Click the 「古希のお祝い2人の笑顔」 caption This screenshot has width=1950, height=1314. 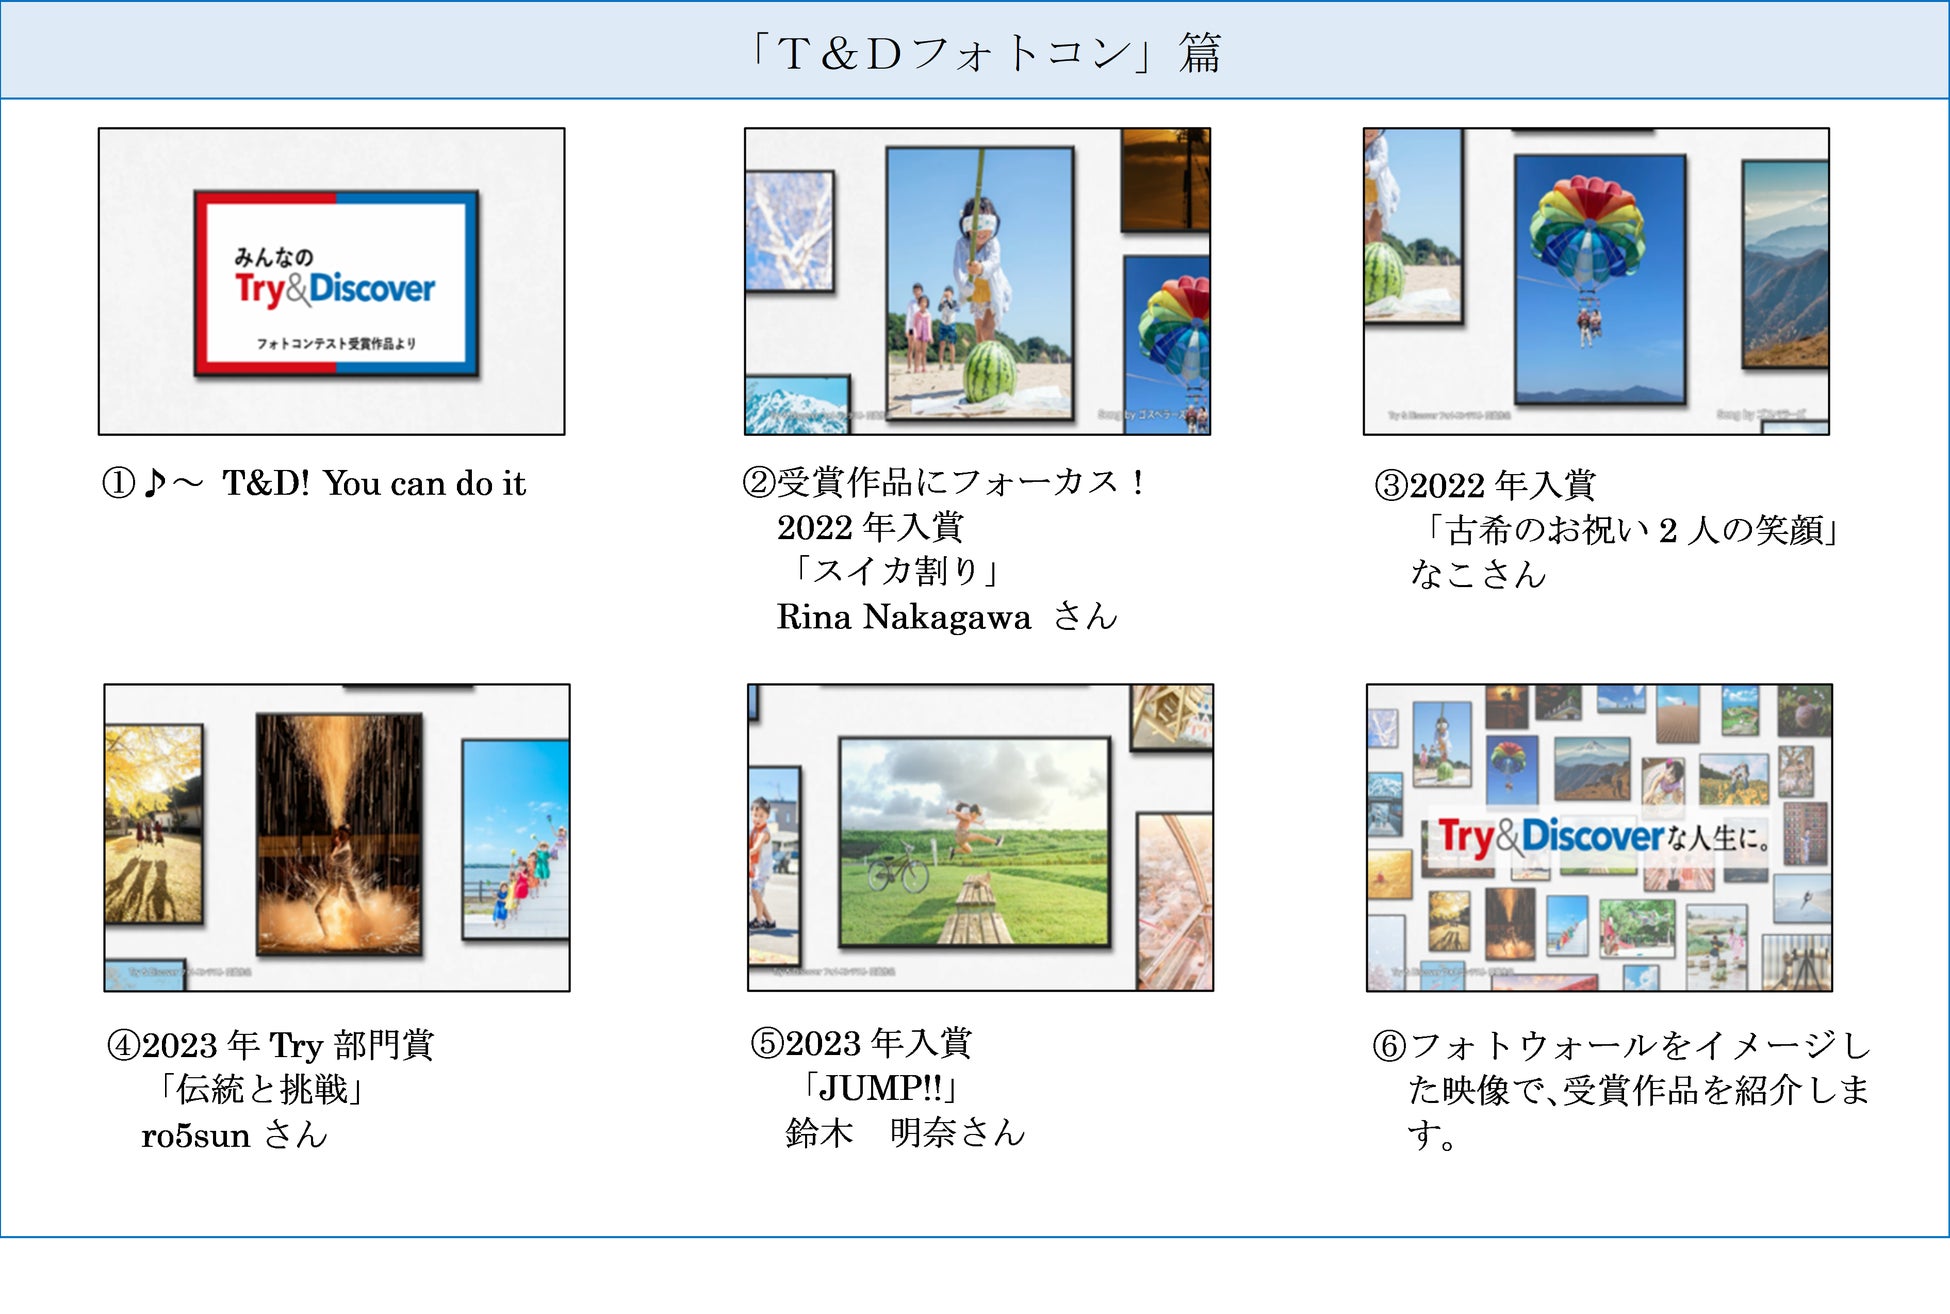click(1630, 530)
